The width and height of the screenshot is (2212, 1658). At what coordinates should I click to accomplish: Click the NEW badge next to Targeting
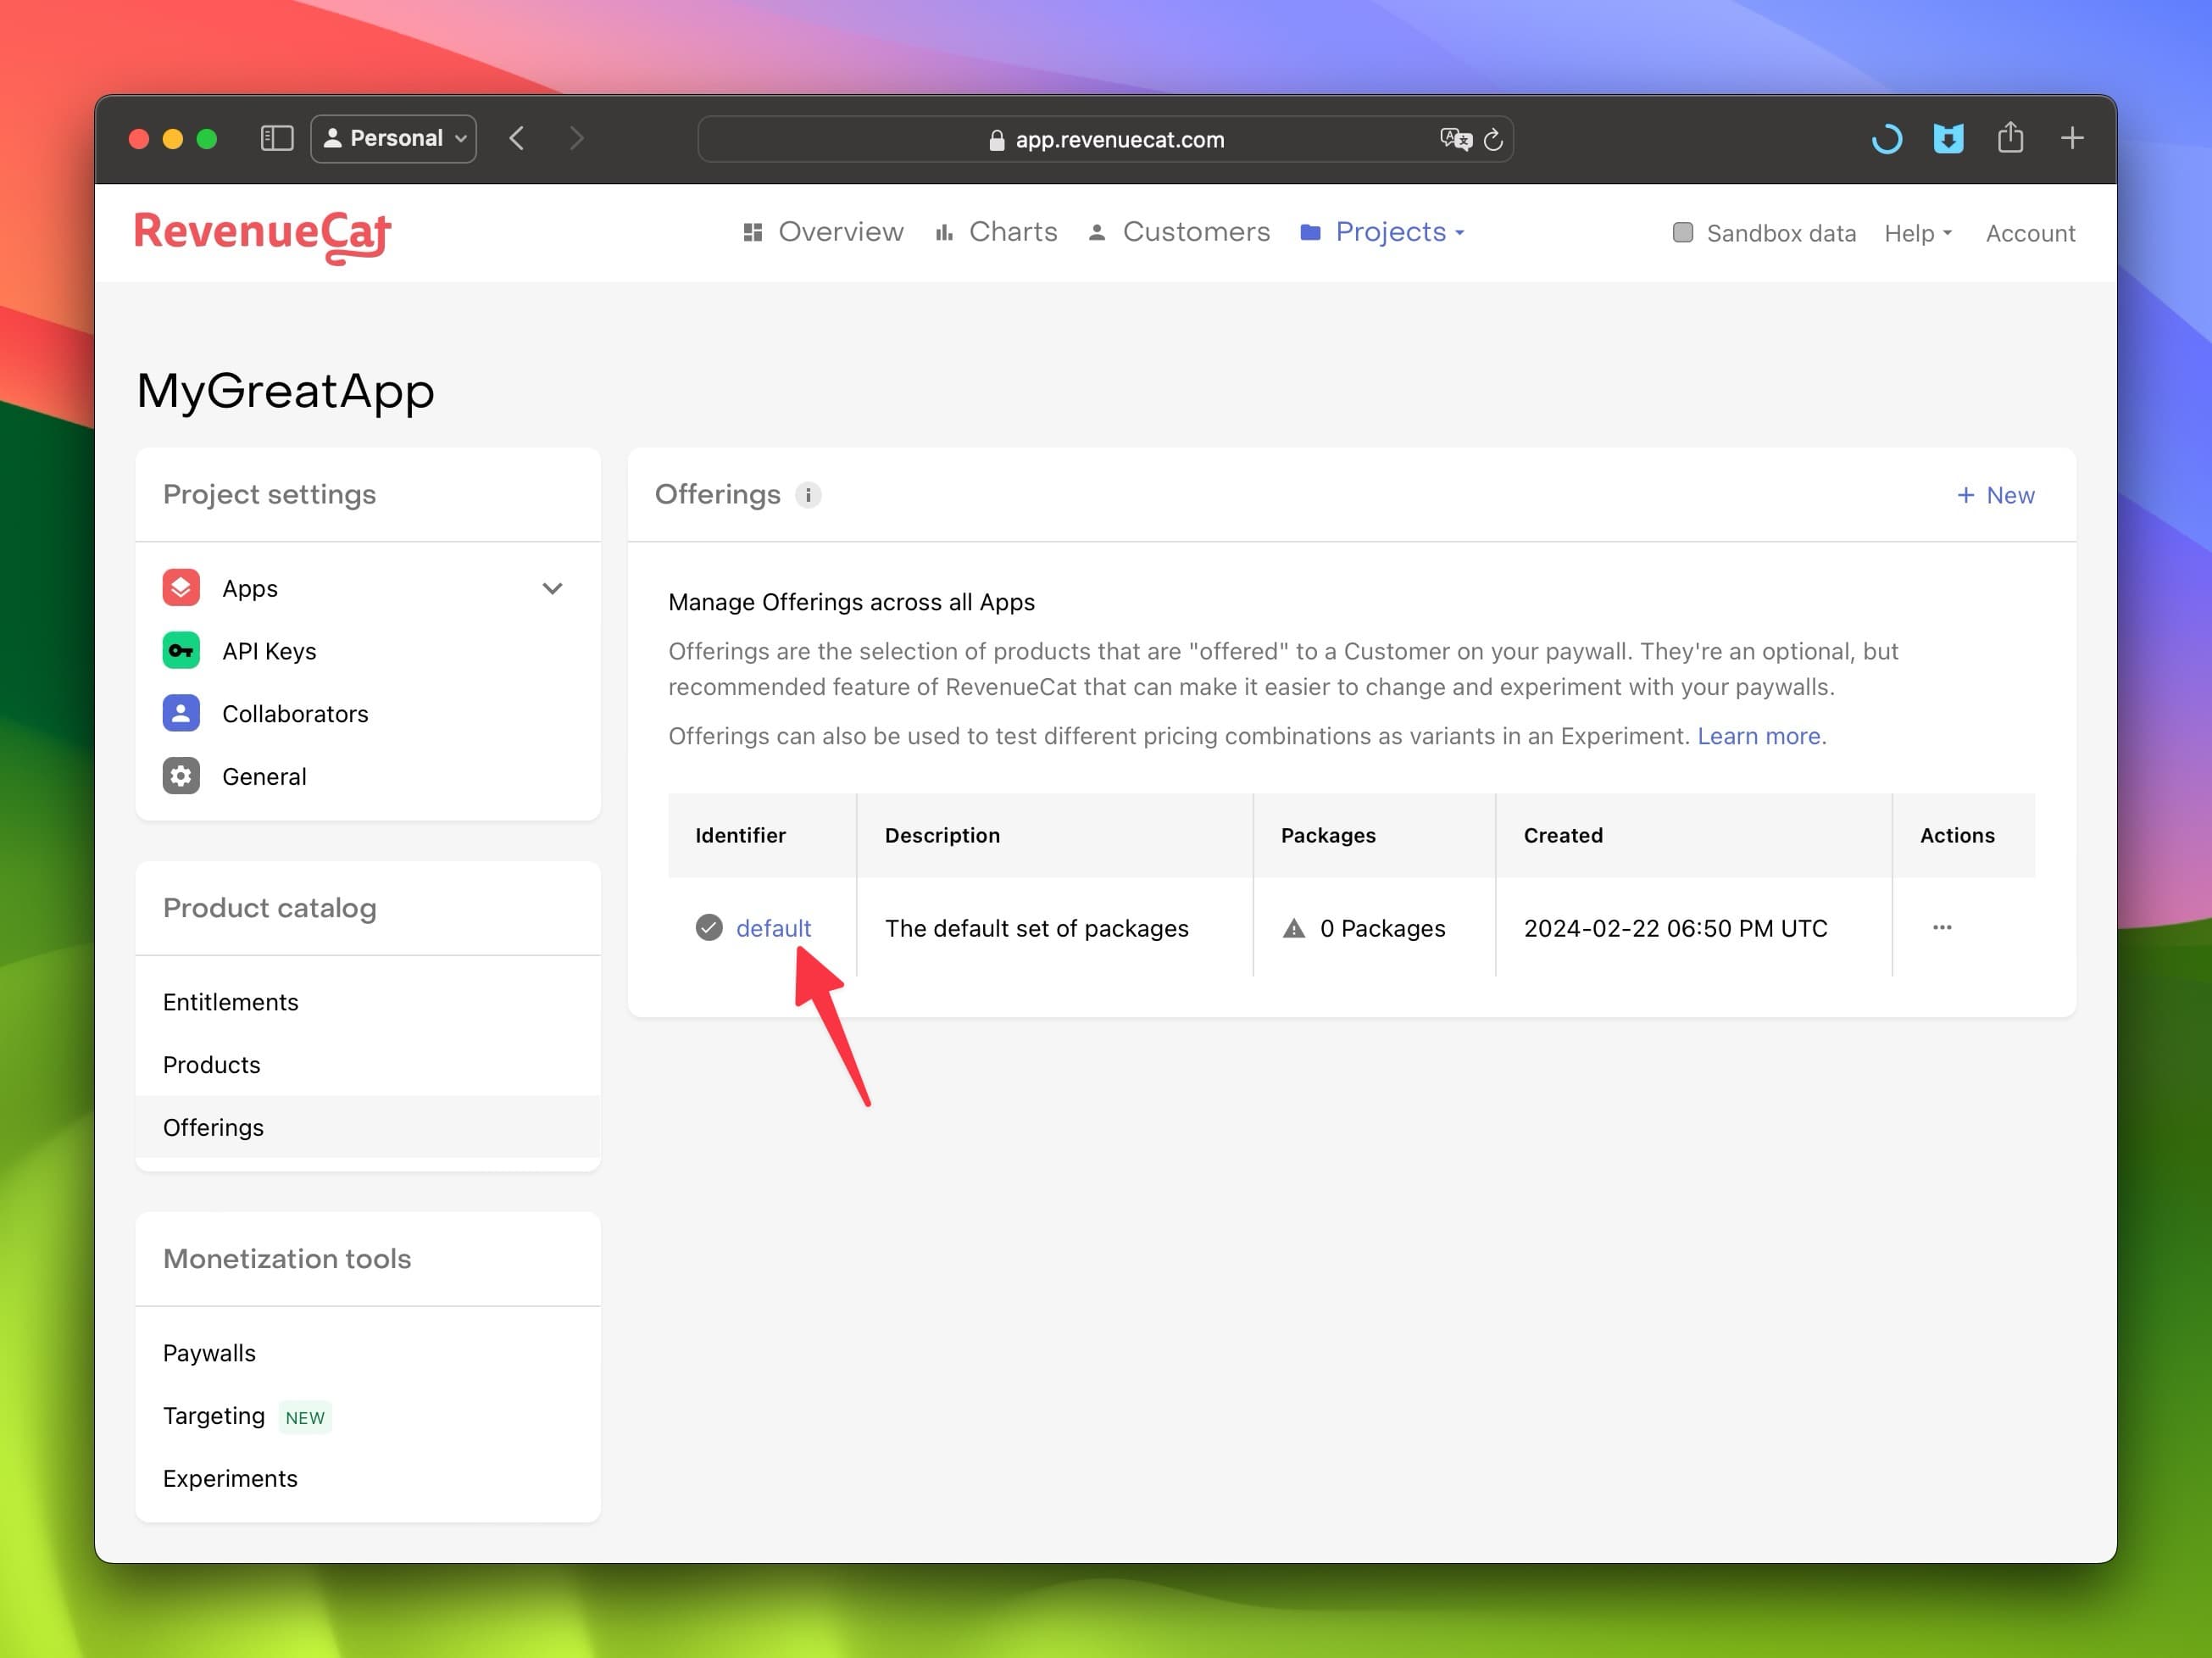pyautogui.click(x=305, y=1417)
